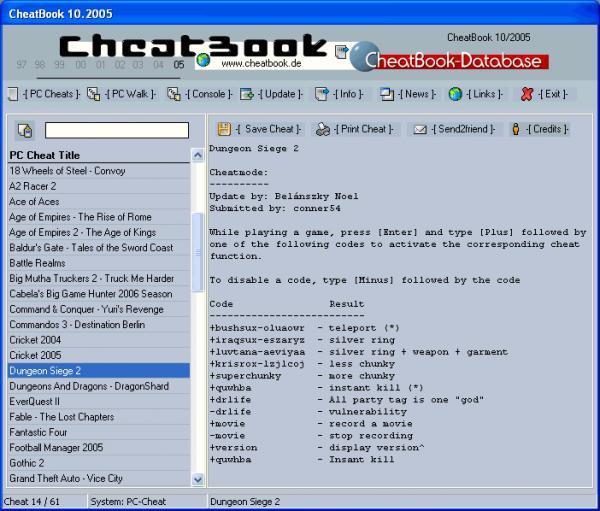This screenshot has height=511, width=600.
Task: Click the -[ Save Cheat ]- button label
Action: click(x=268, y=129)
